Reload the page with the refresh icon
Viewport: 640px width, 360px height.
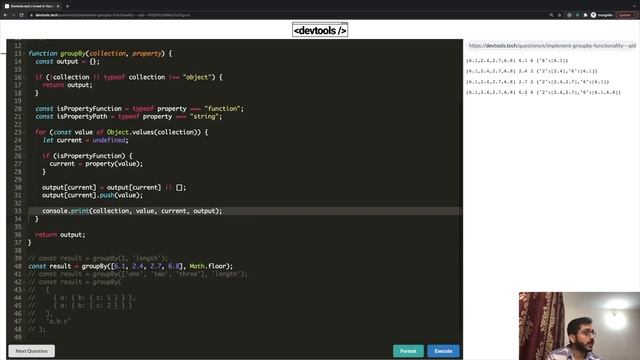pyautogui.click(x=21, y=15)
